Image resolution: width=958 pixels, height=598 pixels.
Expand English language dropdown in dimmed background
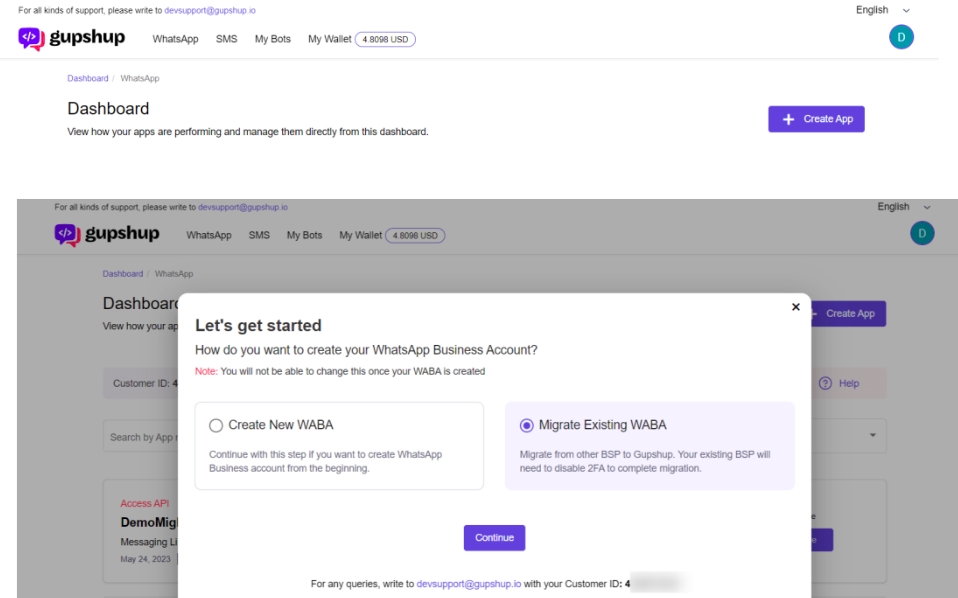pyautogui.click(x=904, y=206)
